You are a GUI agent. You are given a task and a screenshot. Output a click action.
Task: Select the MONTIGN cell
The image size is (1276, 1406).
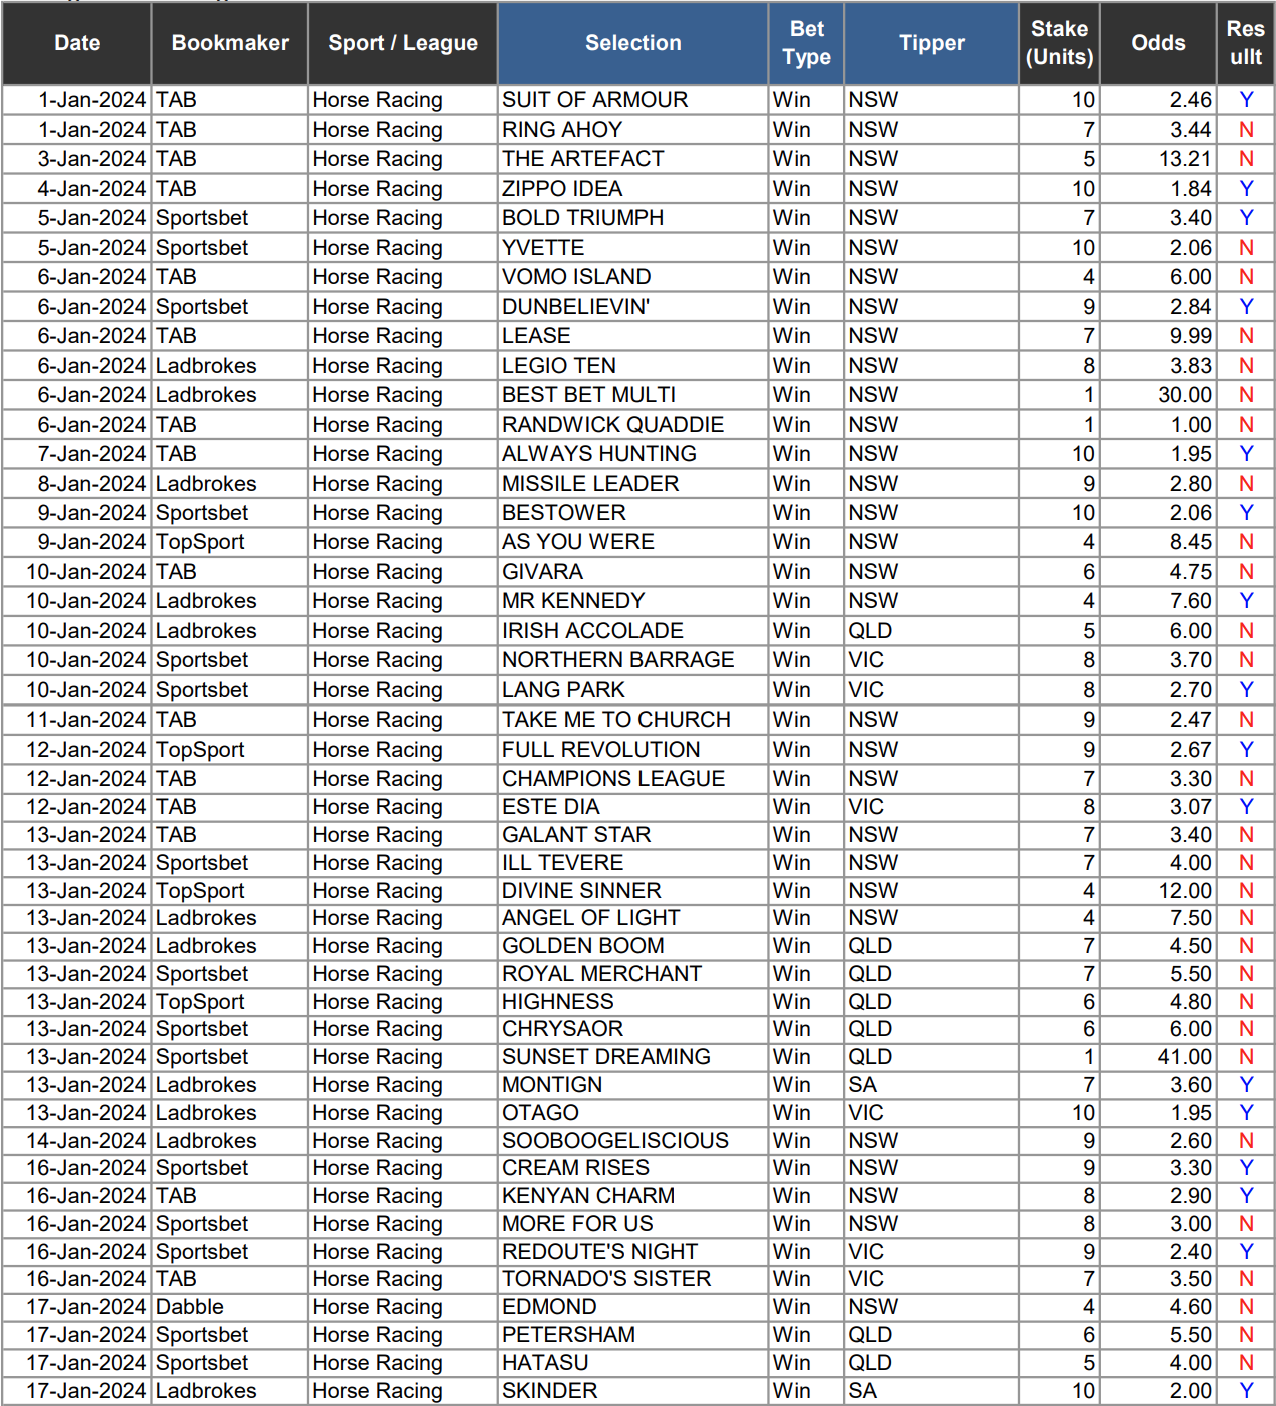(x=633, y=1085)
